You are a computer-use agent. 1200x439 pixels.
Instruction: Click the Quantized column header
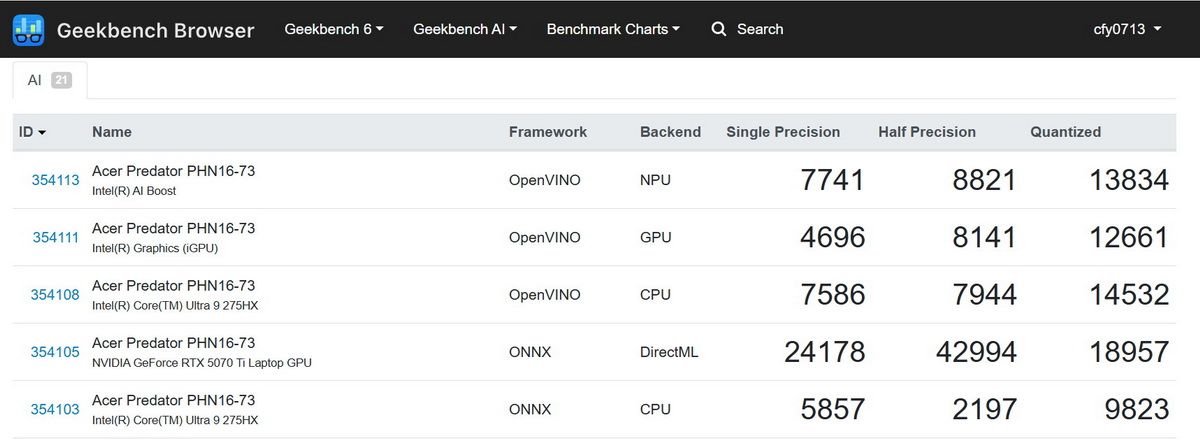(x=1065, y=132)
